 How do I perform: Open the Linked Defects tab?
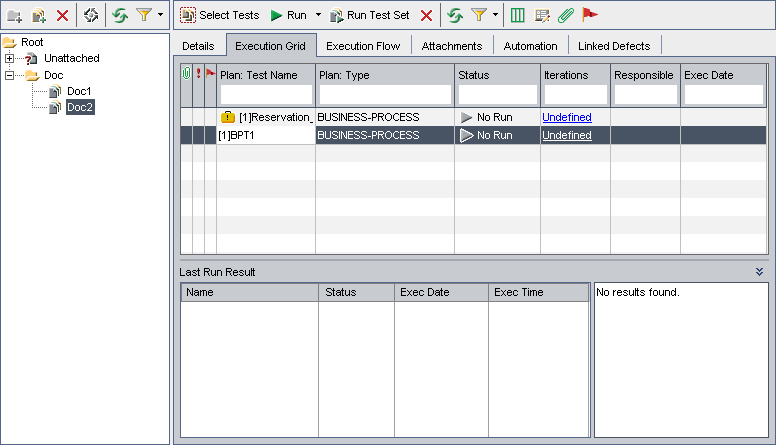614,46
